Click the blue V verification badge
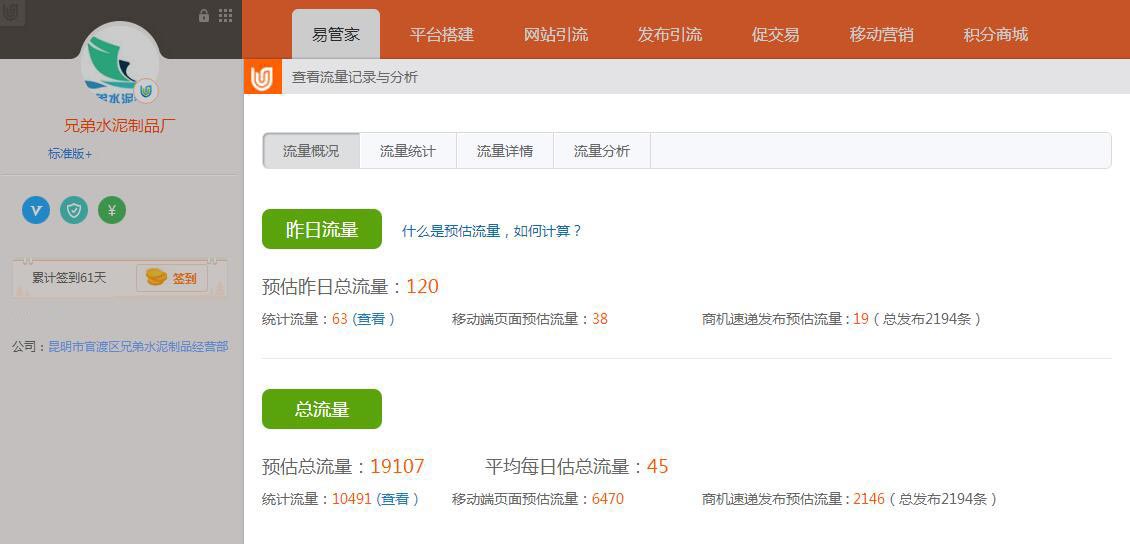 coord(36,210)
